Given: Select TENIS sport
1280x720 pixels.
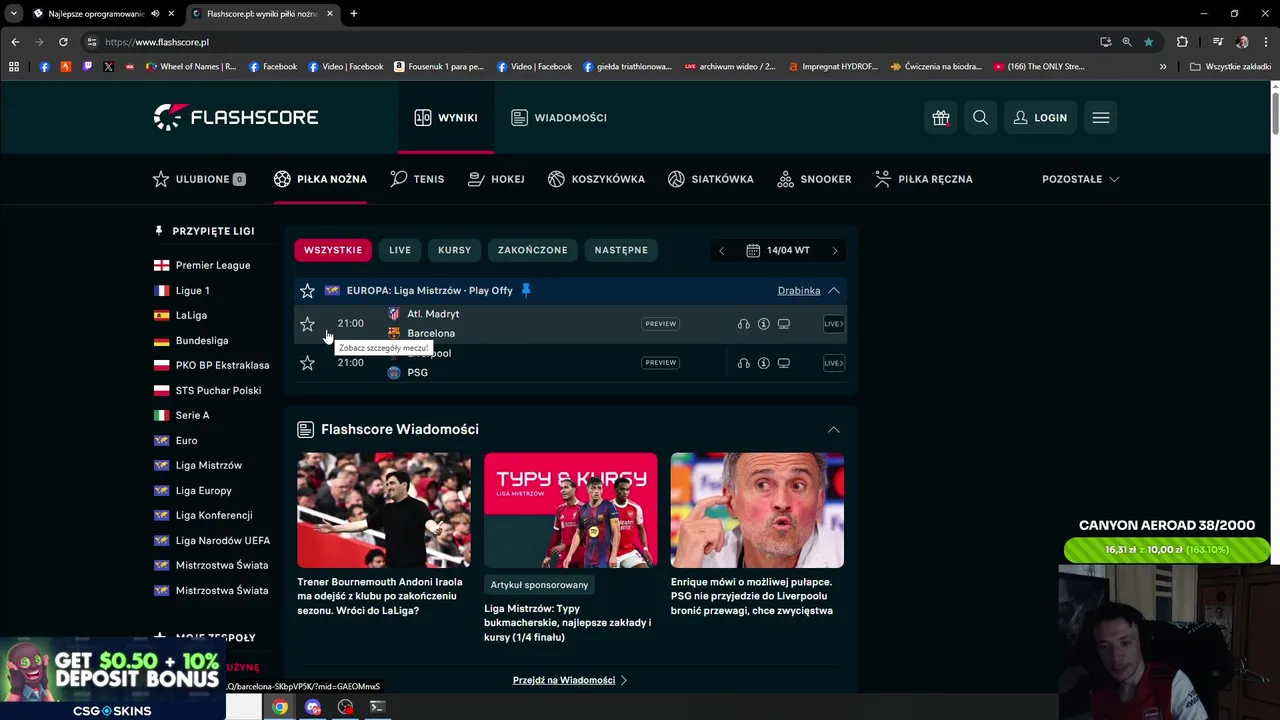Looking at the screenshot, I should click(x=417, y=179).
